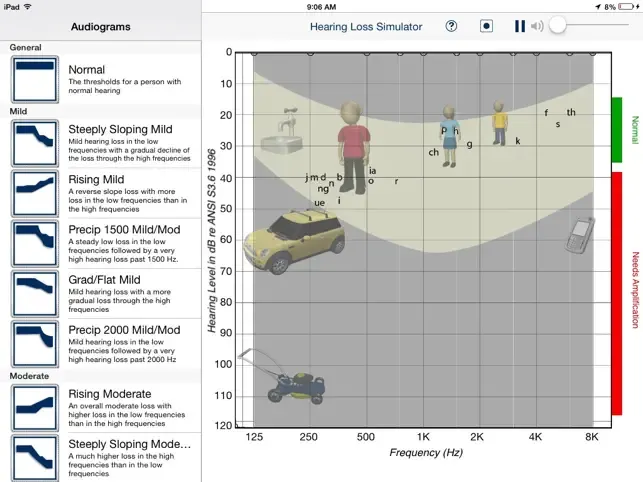
Task: Adjust the volume slider knob
Action: 558,26
